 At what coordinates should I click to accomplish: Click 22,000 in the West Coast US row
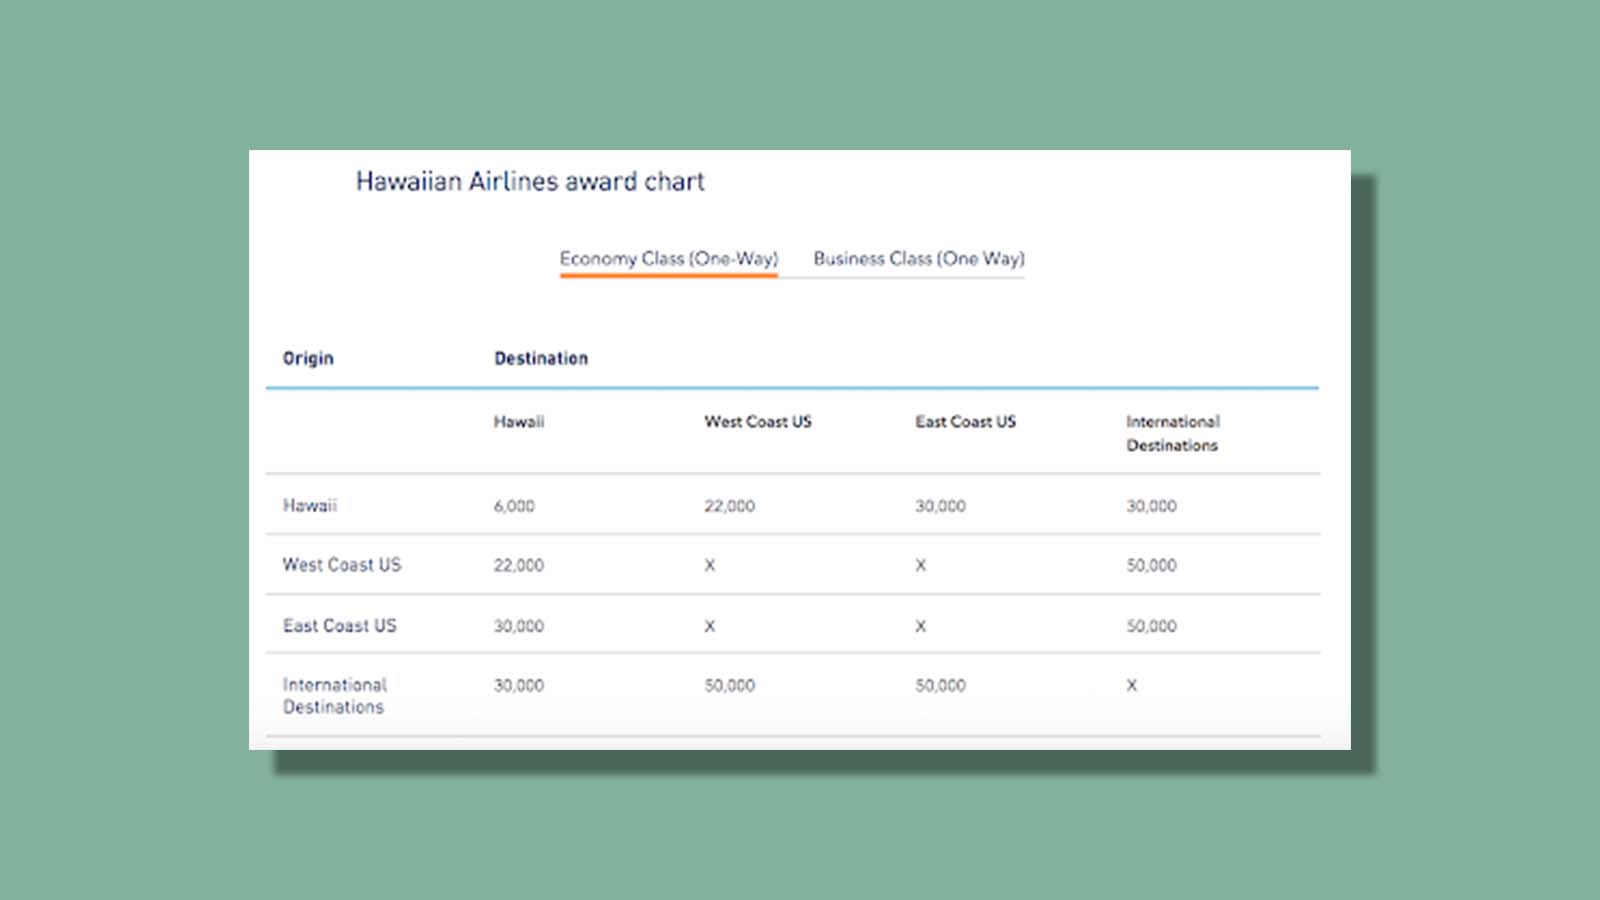coord(519,565)
